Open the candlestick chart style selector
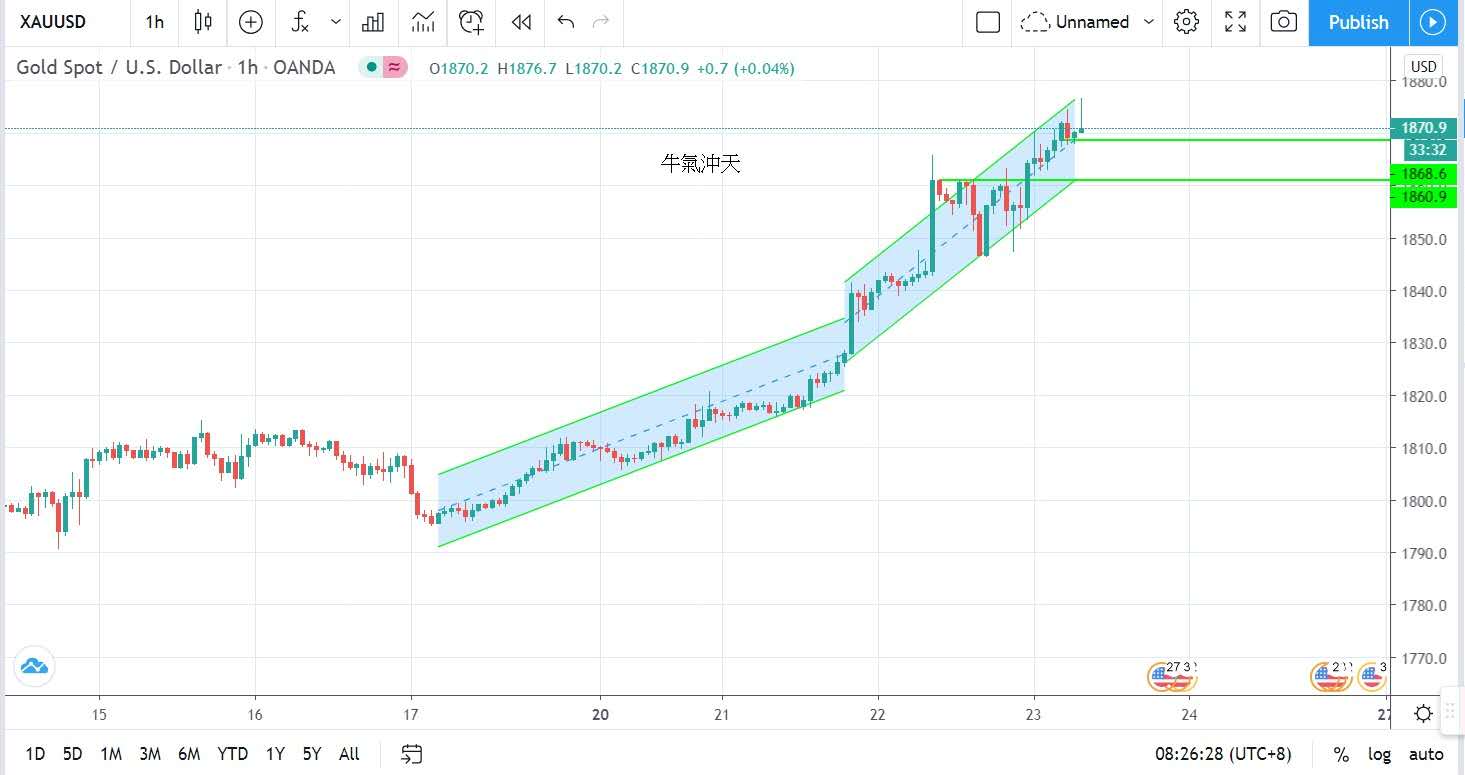This screenshot has height=775, width=1465. click(203, 22)
